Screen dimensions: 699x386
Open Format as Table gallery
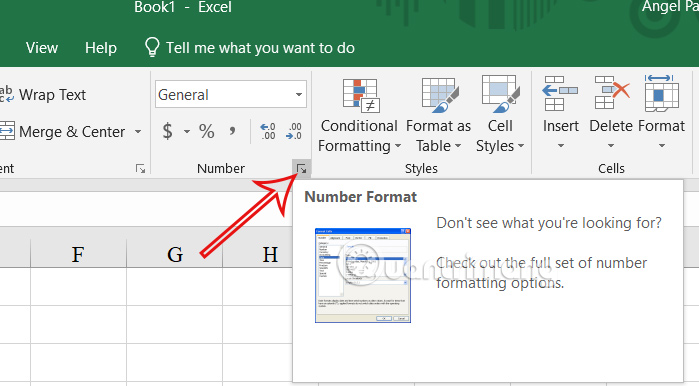coord(439,115)
